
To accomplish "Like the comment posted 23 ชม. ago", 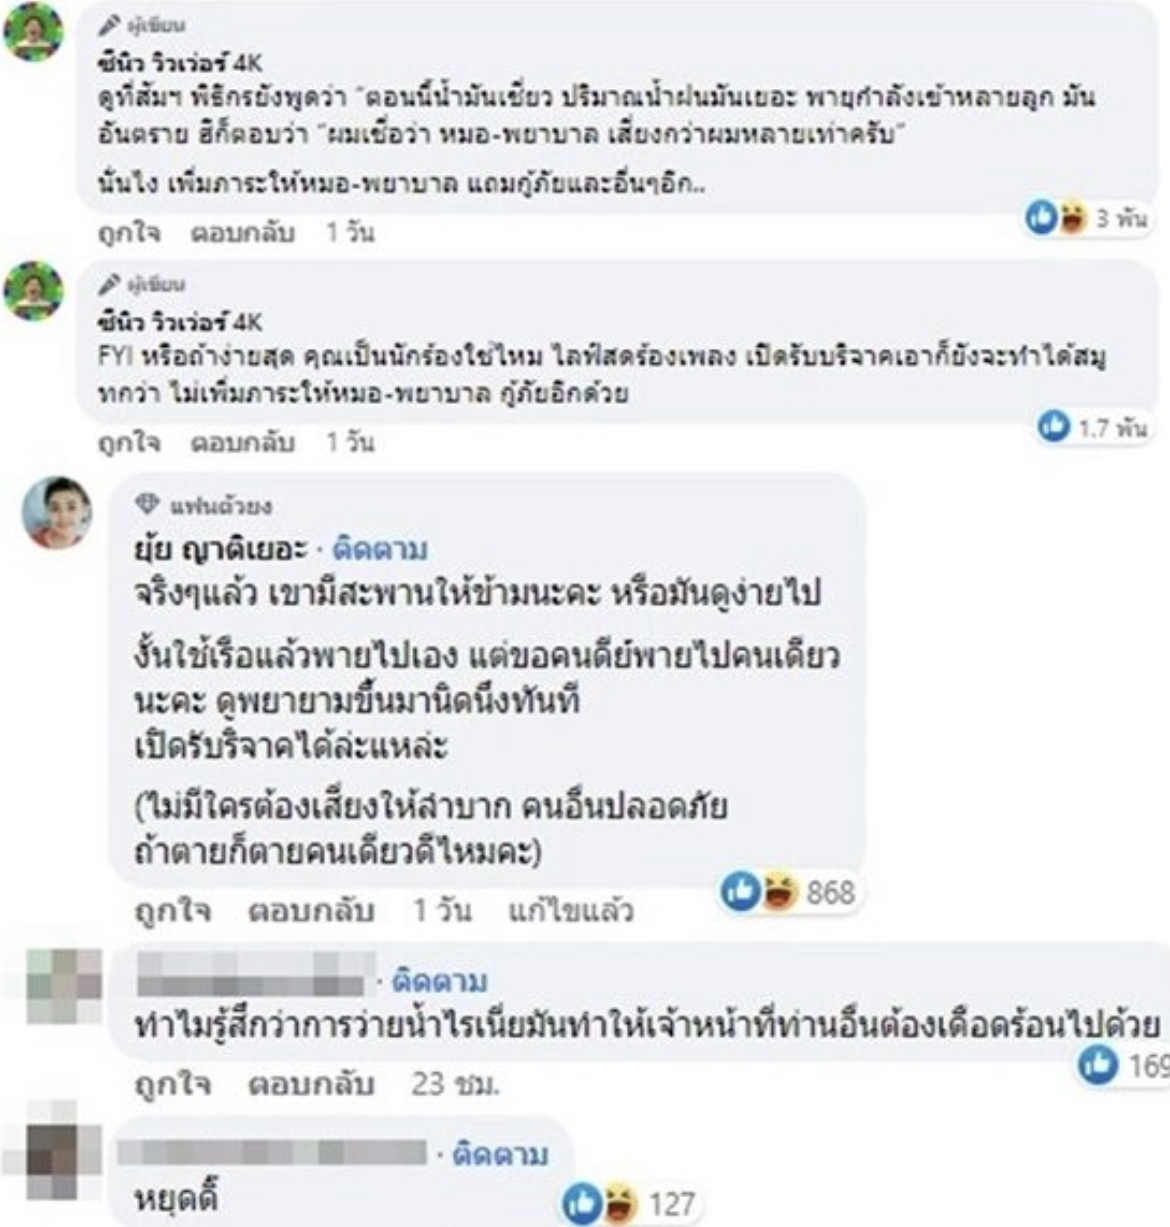I will pyautogui.click(x=172, y=1084).
